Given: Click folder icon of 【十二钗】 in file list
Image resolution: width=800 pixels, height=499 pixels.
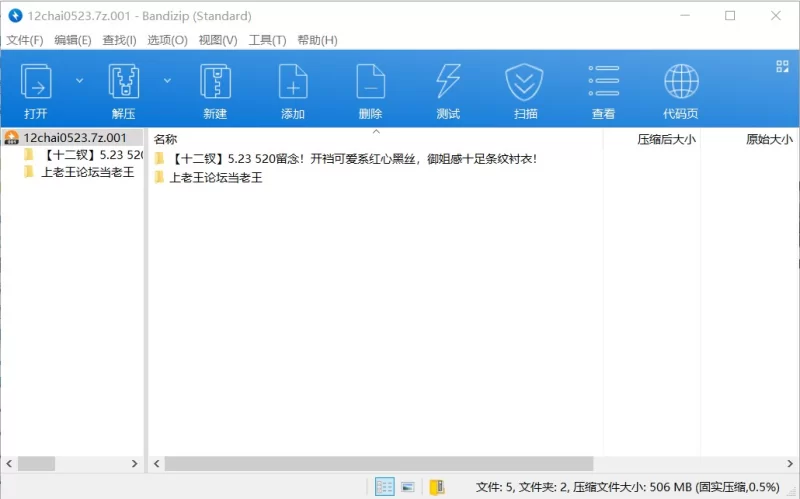Looking at the screenshot, I should [159, 158].
